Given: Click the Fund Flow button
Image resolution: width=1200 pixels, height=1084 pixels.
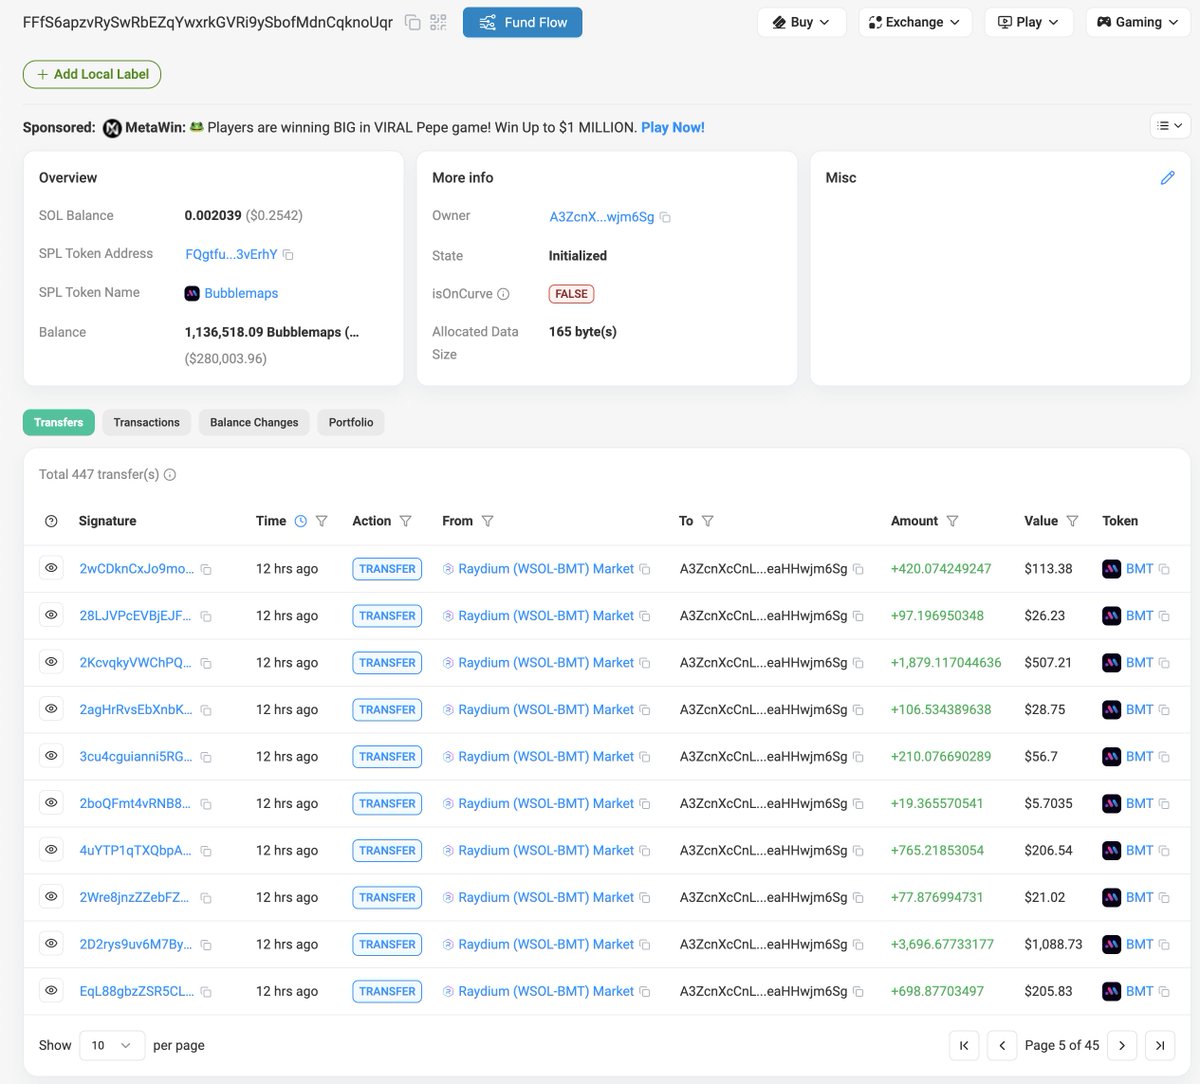Looking at the screenshot, I should [522, 22].
